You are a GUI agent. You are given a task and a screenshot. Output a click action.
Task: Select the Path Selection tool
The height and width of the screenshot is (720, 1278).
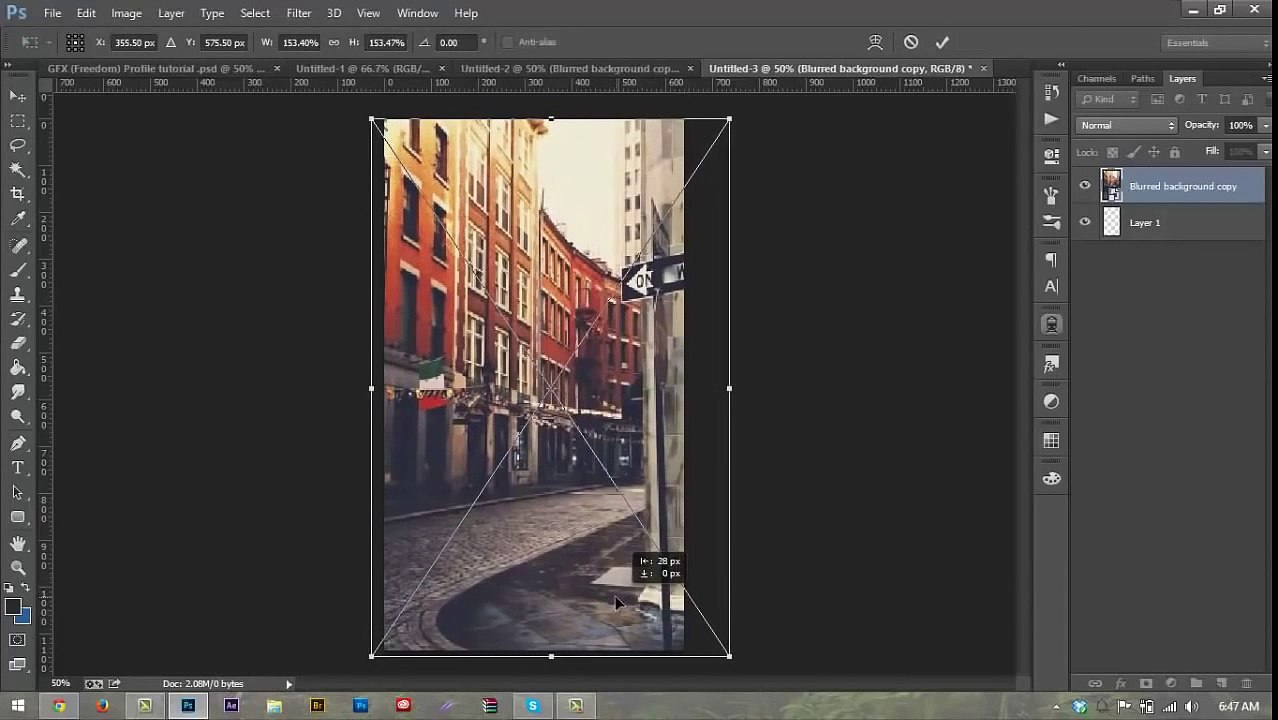click(x=18, y=492)
